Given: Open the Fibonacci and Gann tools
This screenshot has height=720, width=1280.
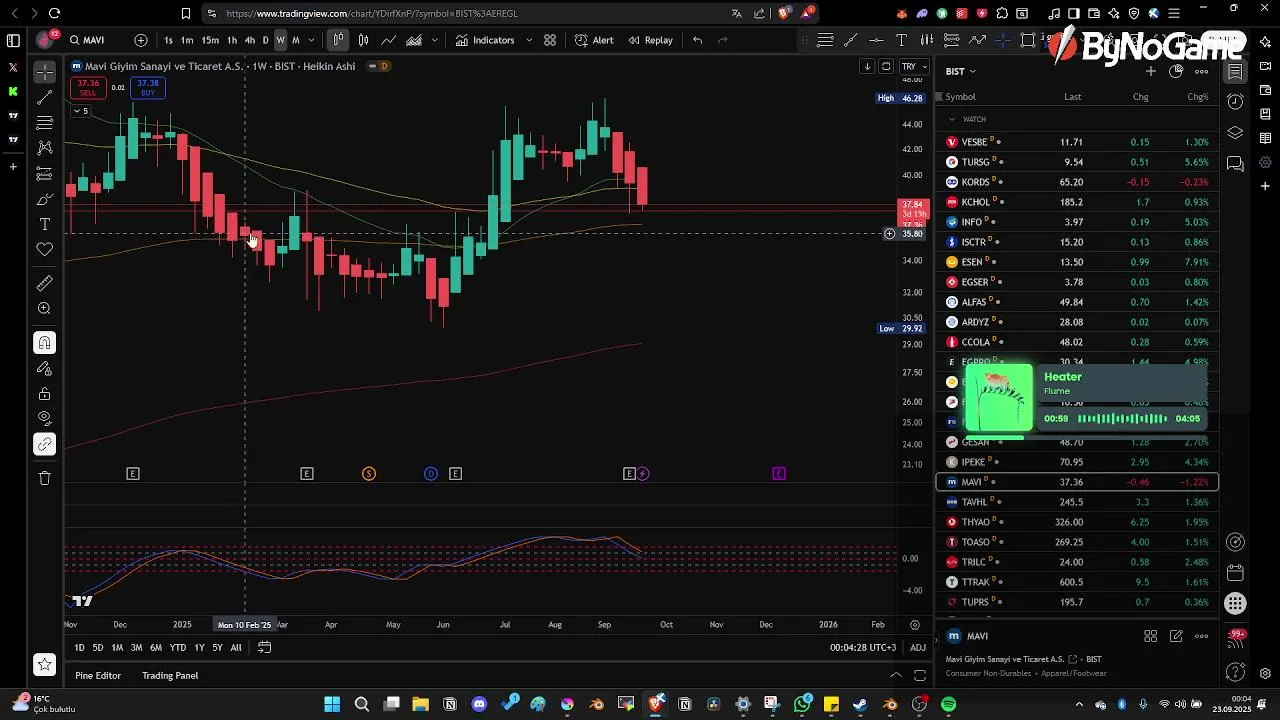Looking at the screenshot, I should 44,122.
